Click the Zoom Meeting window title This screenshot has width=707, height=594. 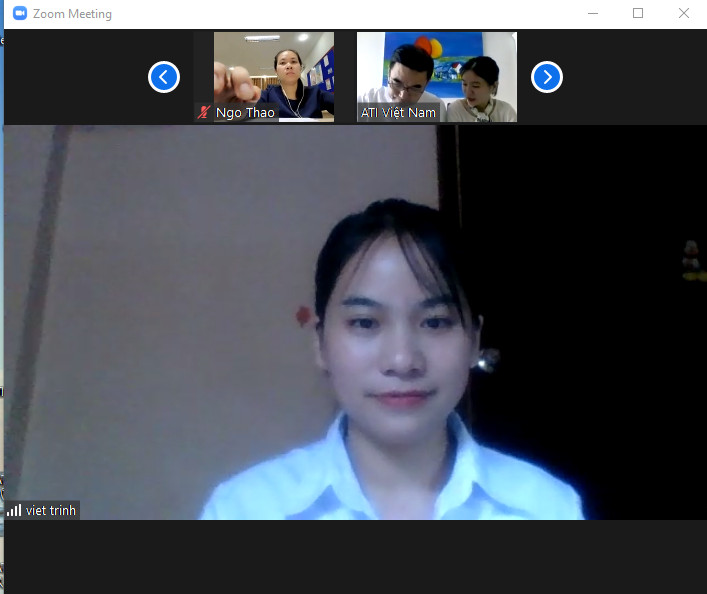click(x=72, y=14)
